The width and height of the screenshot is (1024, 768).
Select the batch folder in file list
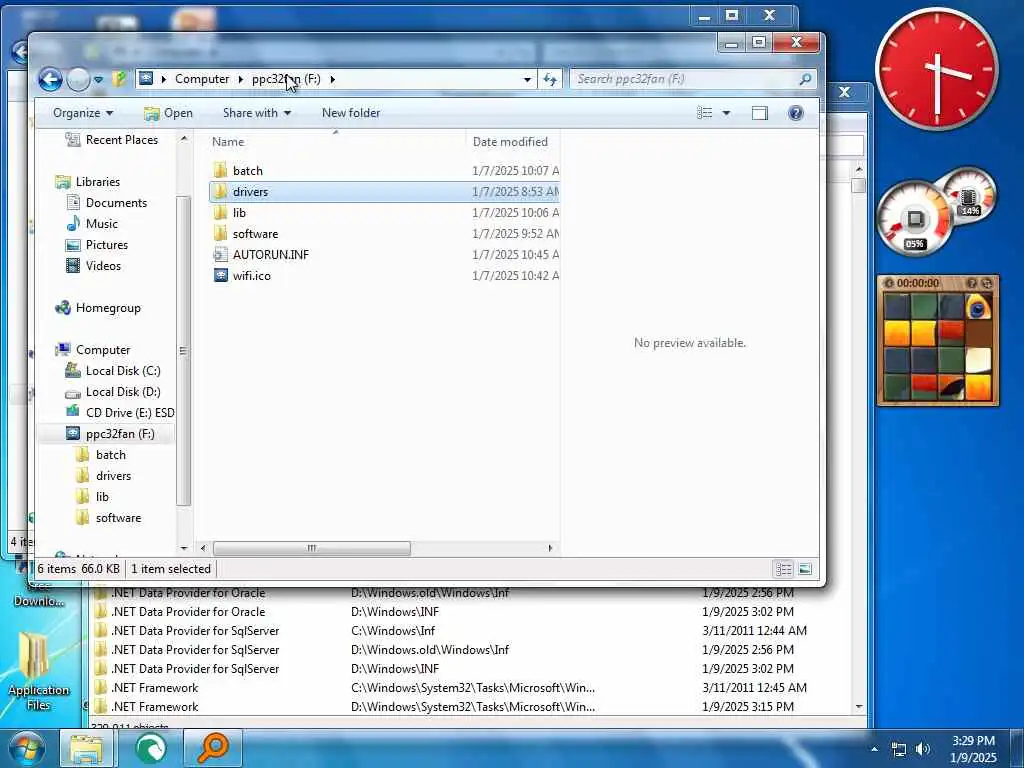click(x=248, y=171)
